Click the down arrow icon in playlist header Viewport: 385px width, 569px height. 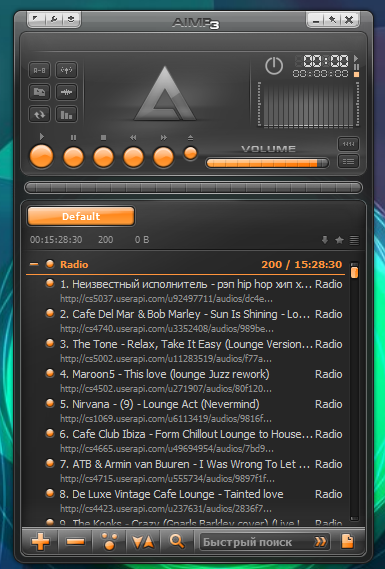click(325, 240)
